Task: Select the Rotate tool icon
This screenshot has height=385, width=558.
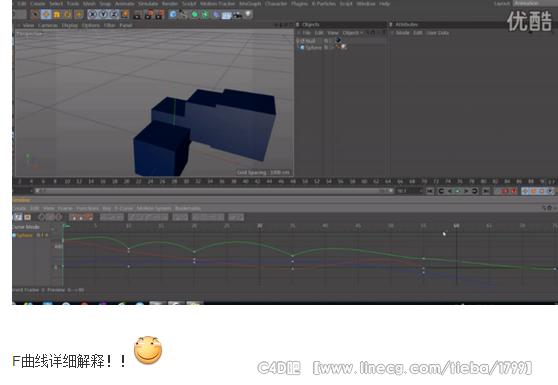Action: (x=68, y=15)
